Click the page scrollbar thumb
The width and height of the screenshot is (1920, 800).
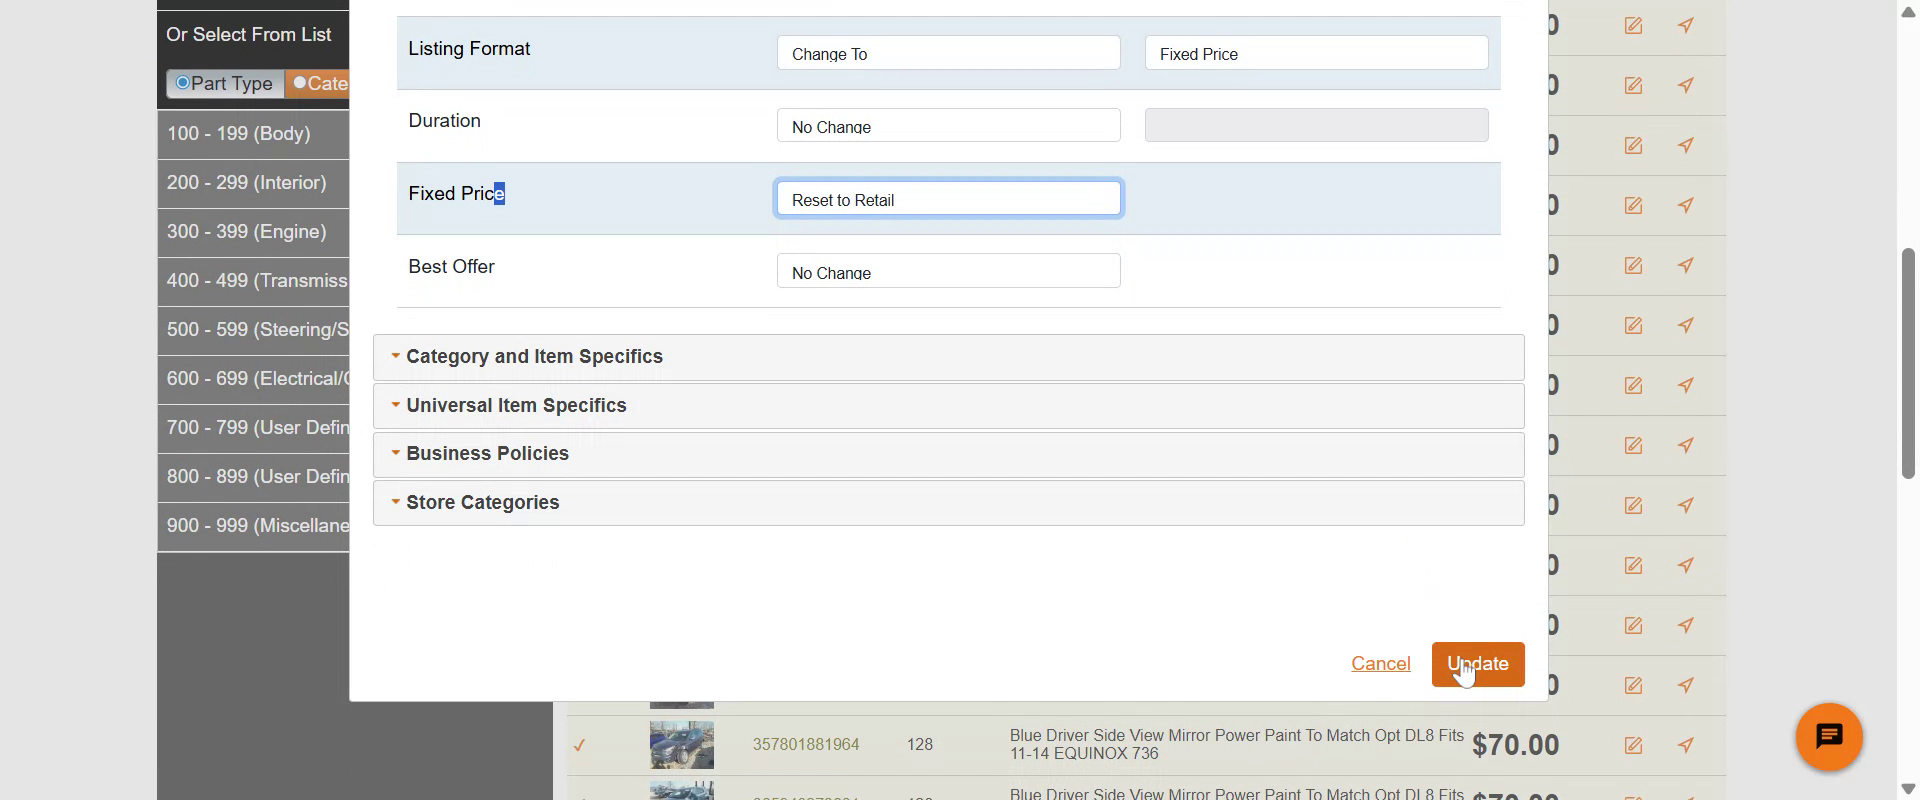tap(1908, 362)
